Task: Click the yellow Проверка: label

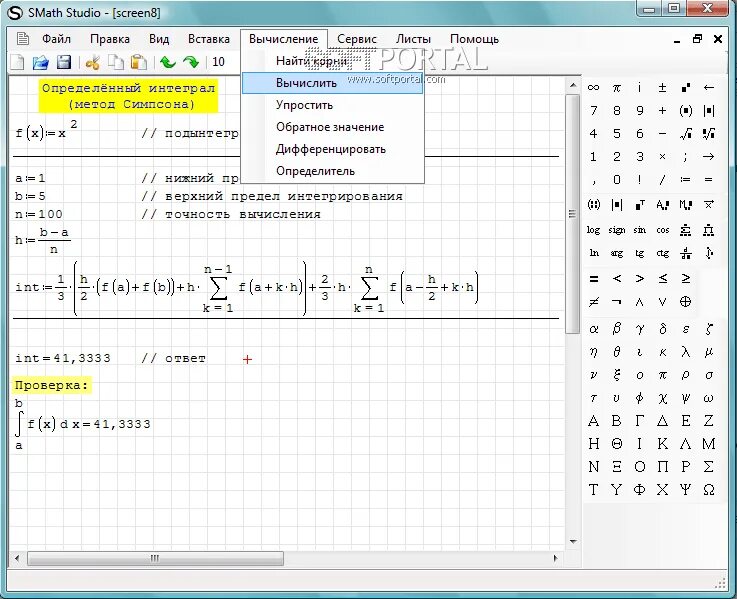Action: coord(52,386)
